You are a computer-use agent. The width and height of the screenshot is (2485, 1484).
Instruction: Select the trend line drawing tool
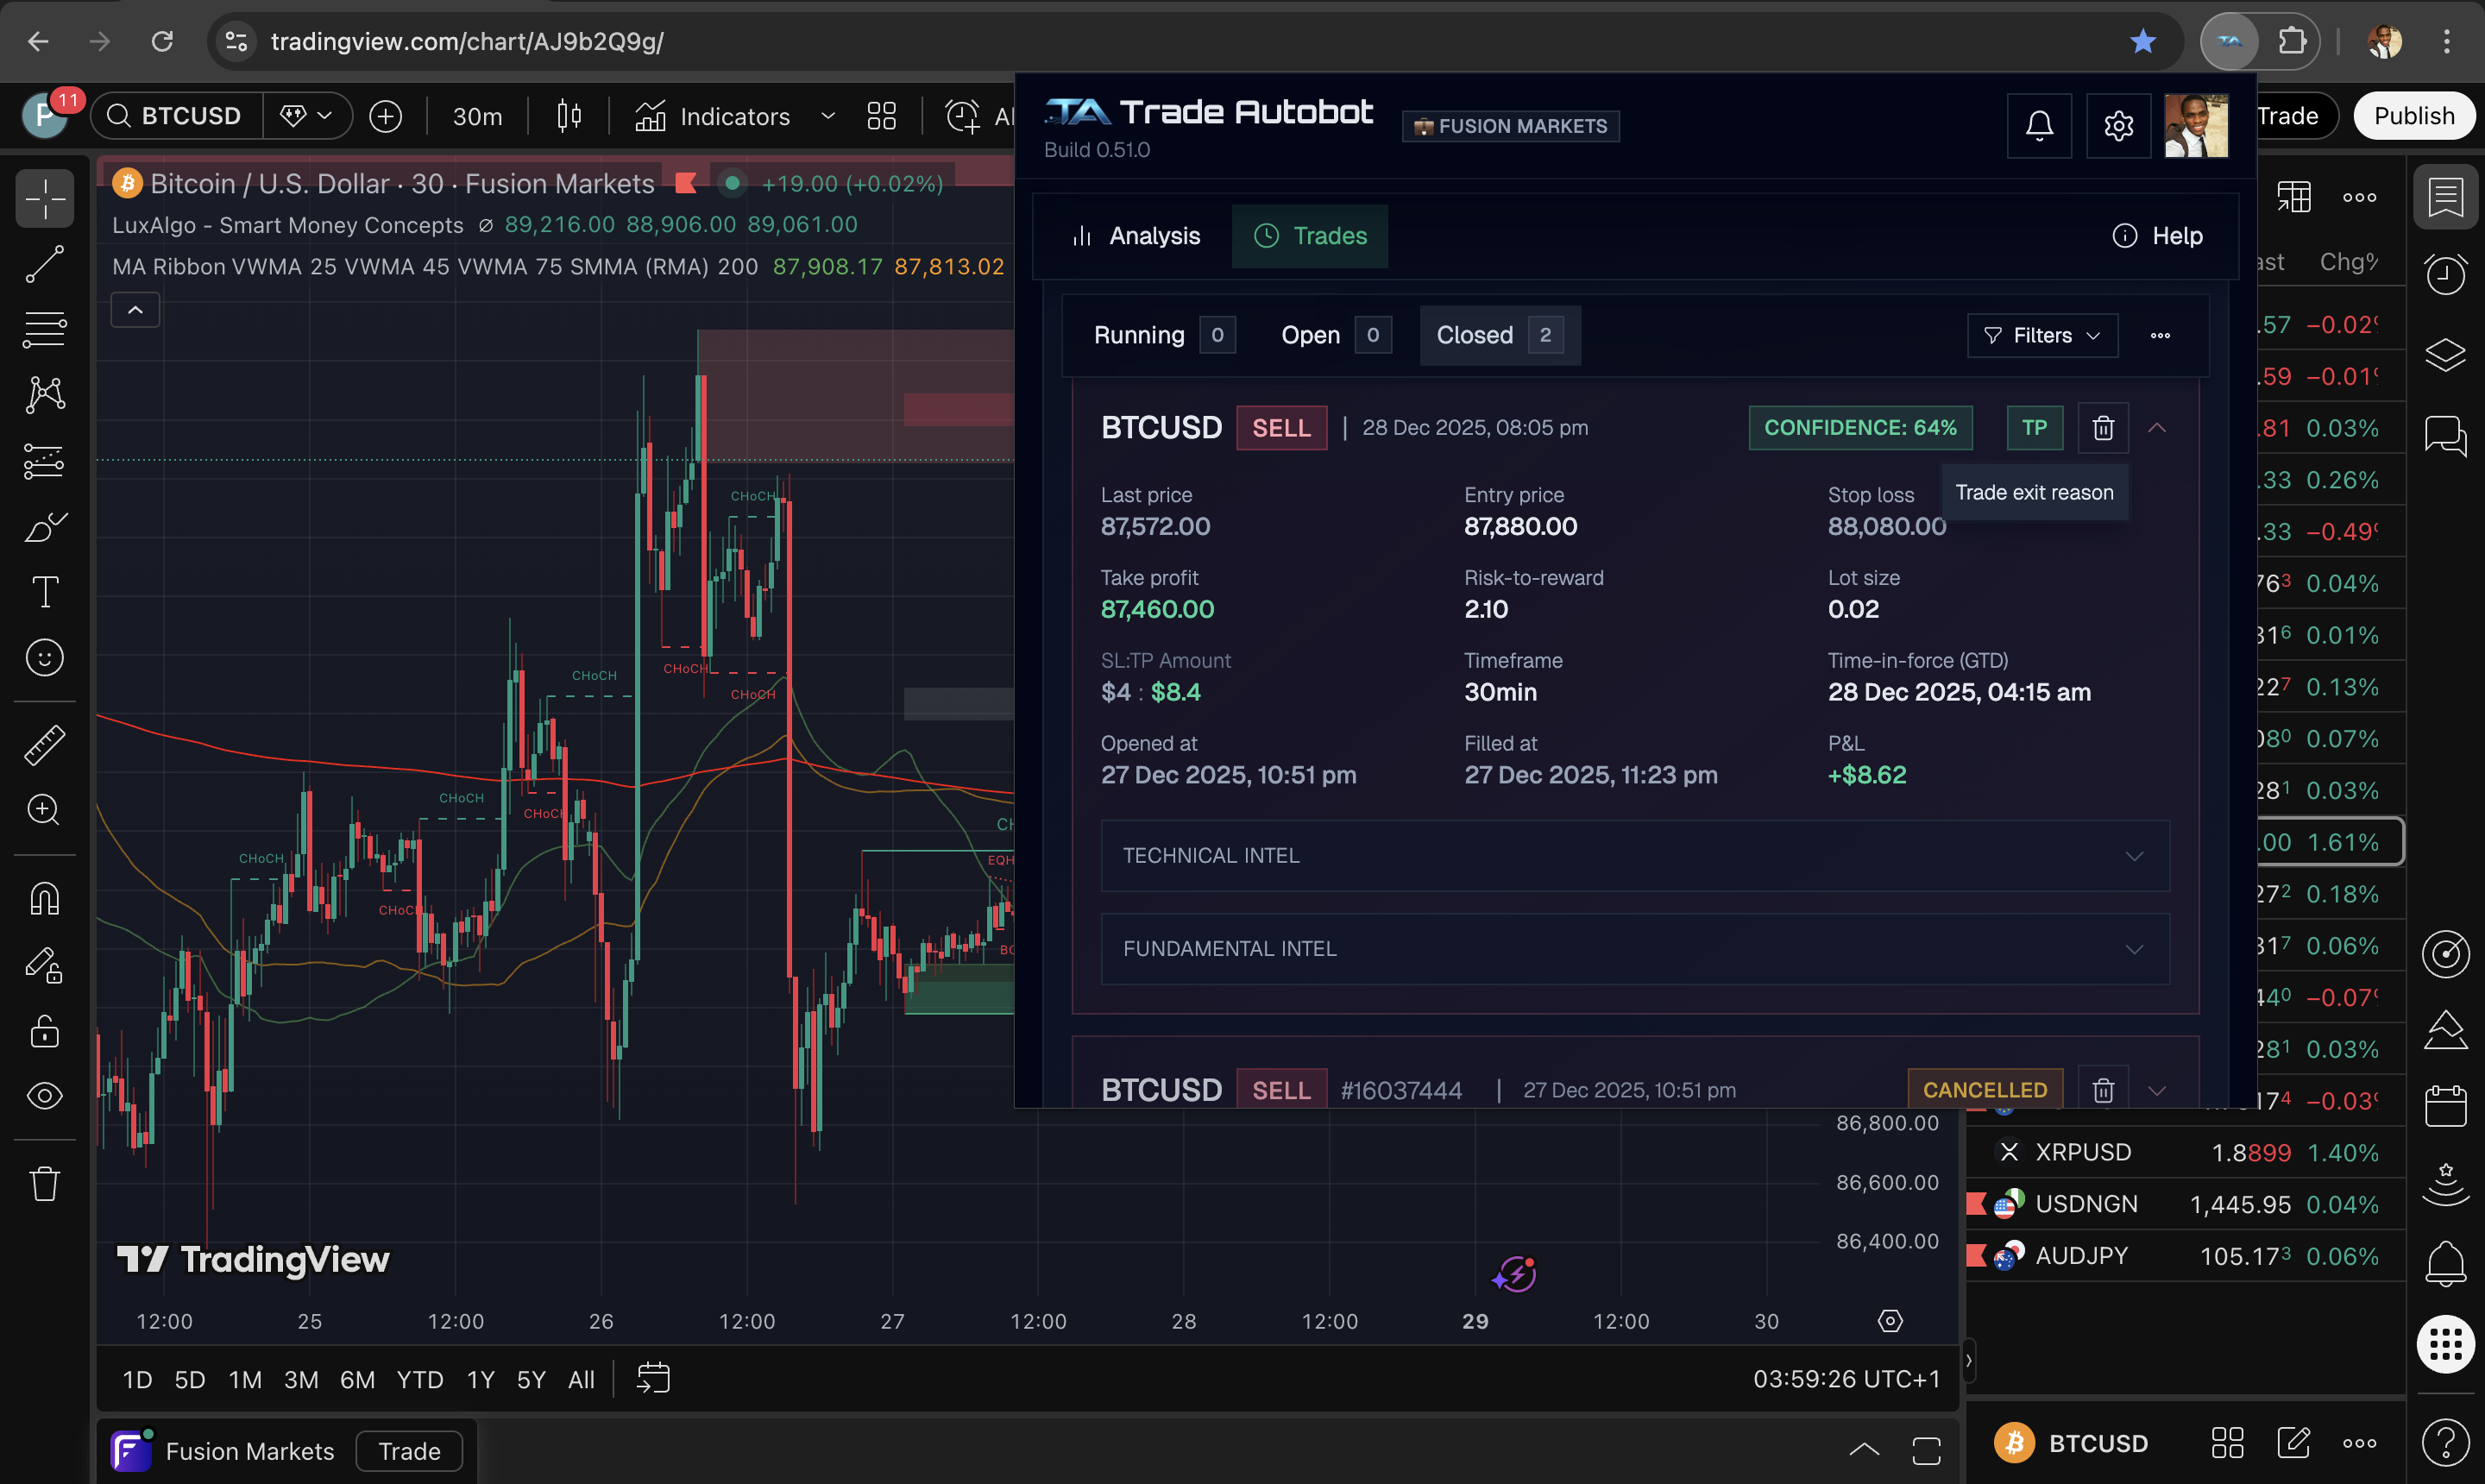click(45, 264)
